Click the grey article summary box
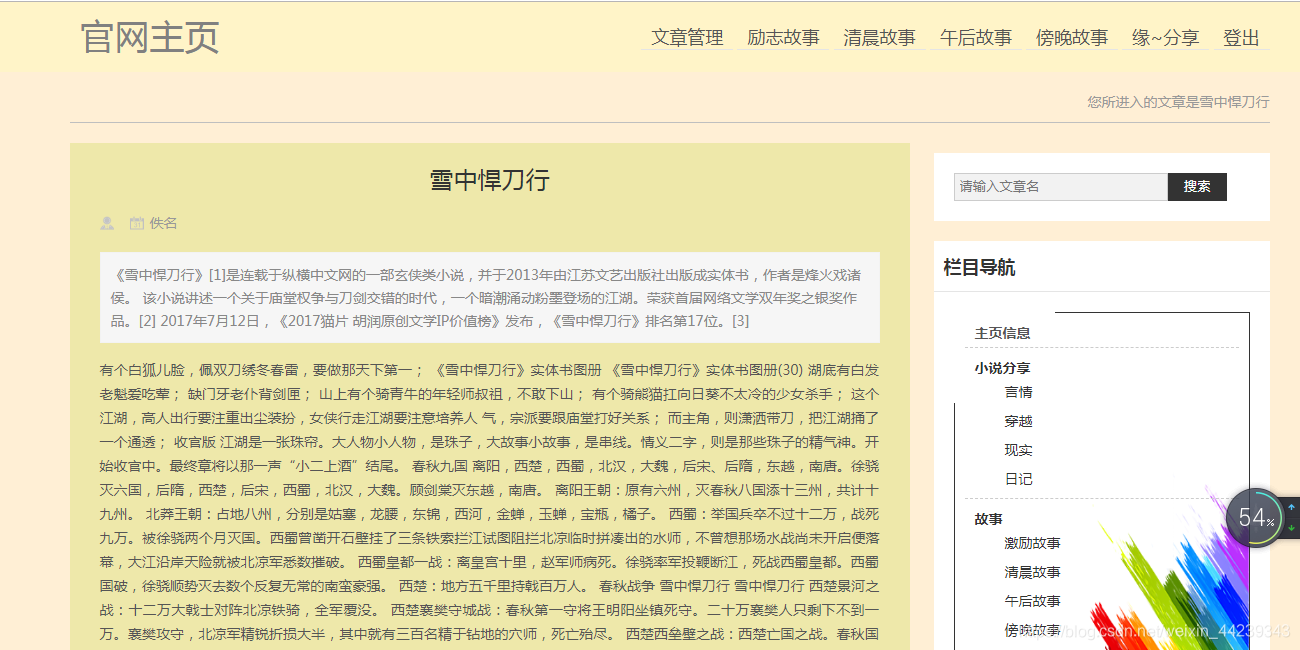This screenshot has width=1300, height=650. pyautogui.click(x=490, y=298)
